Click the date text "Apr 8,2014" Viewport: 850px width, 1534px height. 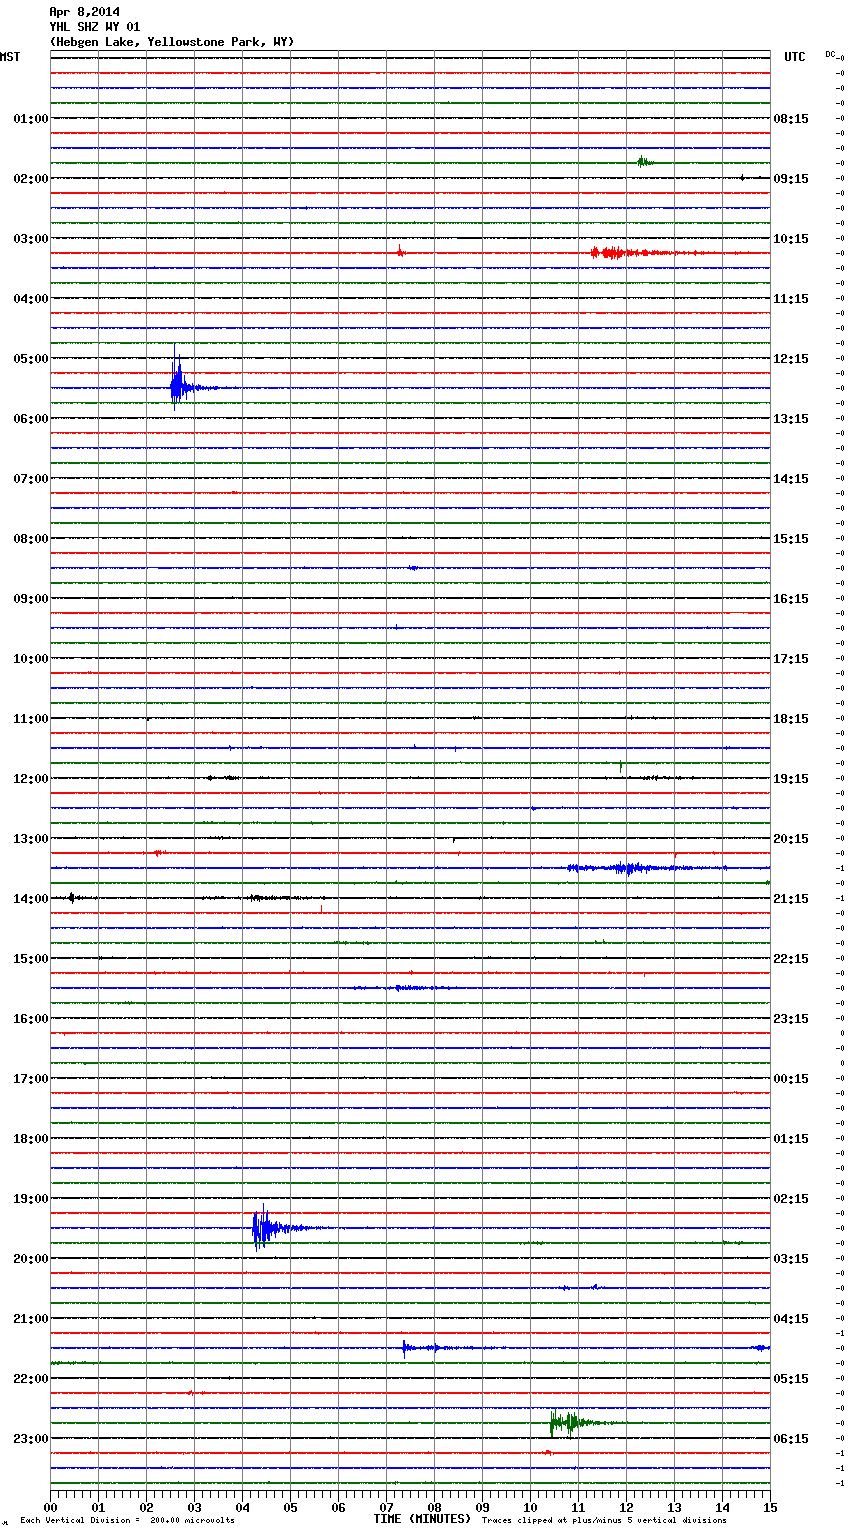tap(84, 12)
